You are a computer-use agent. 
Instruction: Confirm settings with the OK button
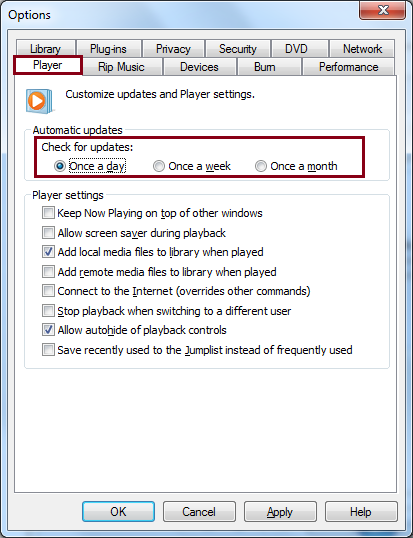pyautogui.click(x=118, y=512)
